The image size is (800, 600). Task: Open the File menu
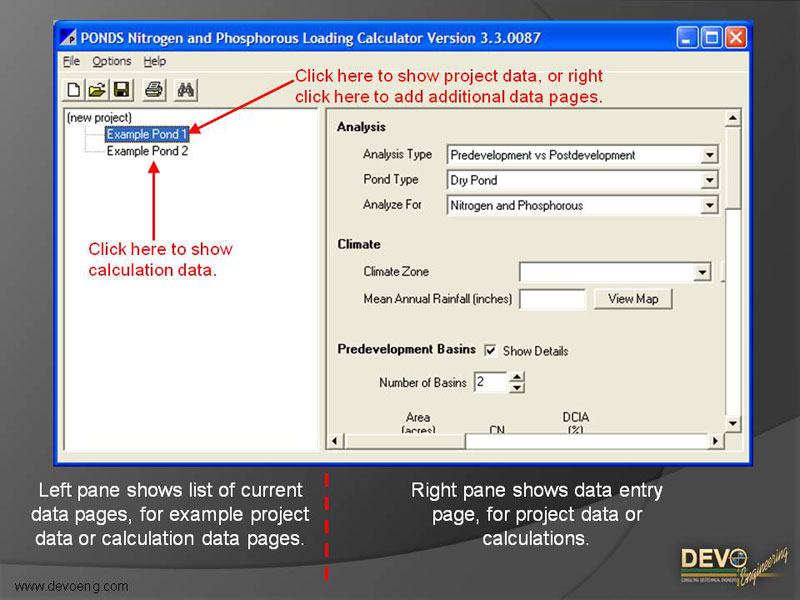[x=71, y=62]
